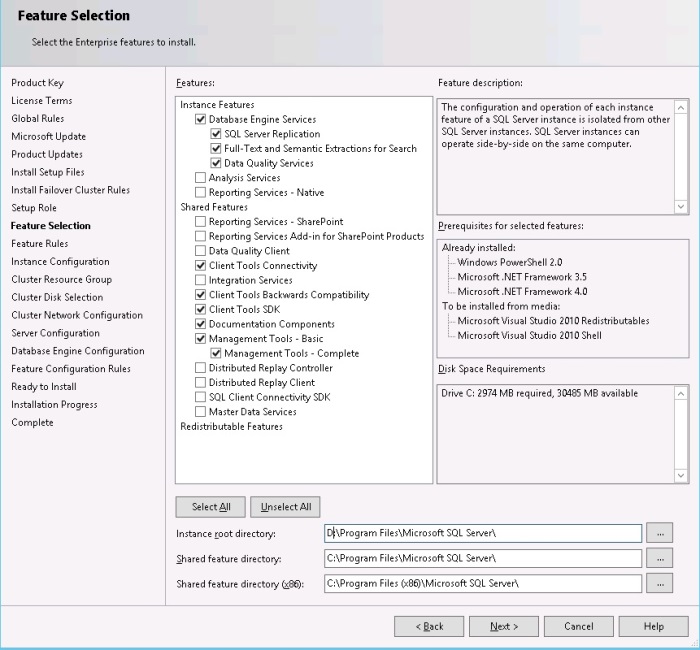The width and height of the screenshot is (700, 650).
Task: Go back with the Back button
Action: coord(429,626)
